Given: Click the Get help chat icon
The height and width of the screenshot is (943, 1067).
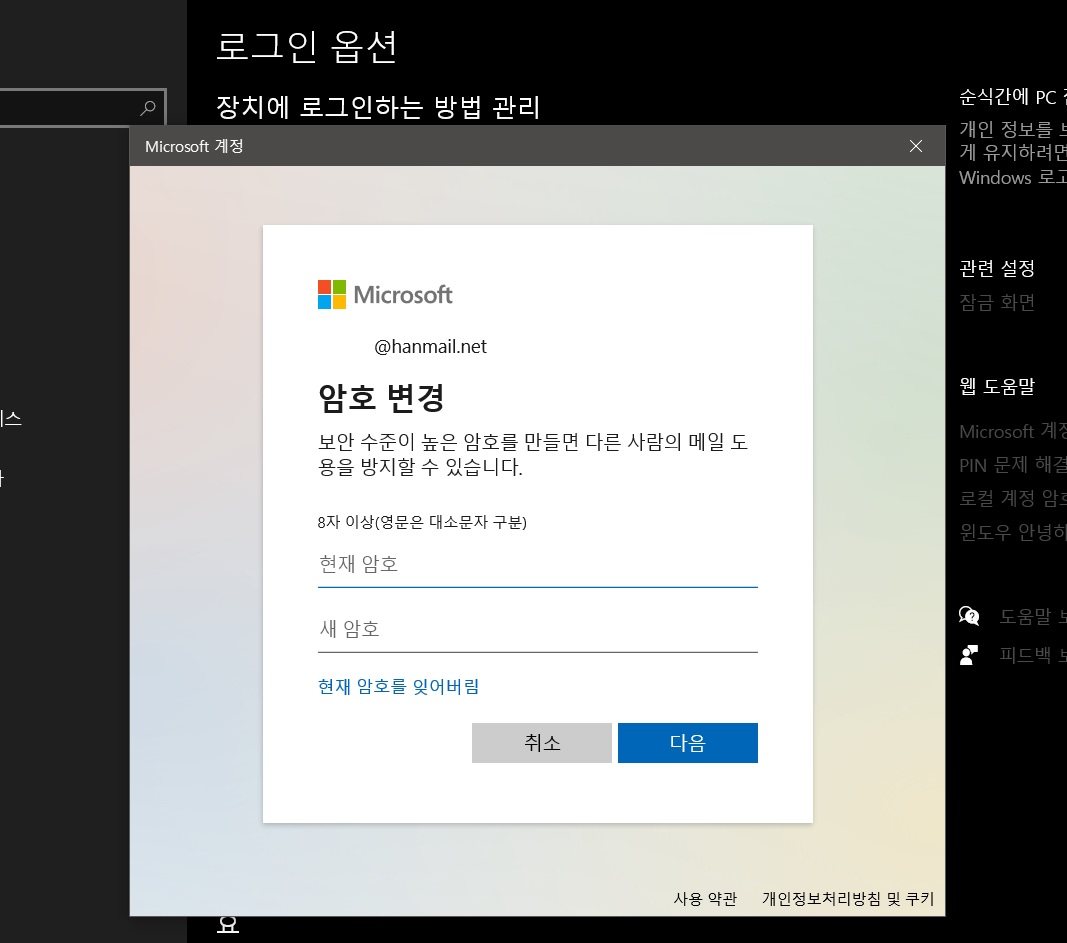Looking at the screenshot, I should tap(969, 616).
